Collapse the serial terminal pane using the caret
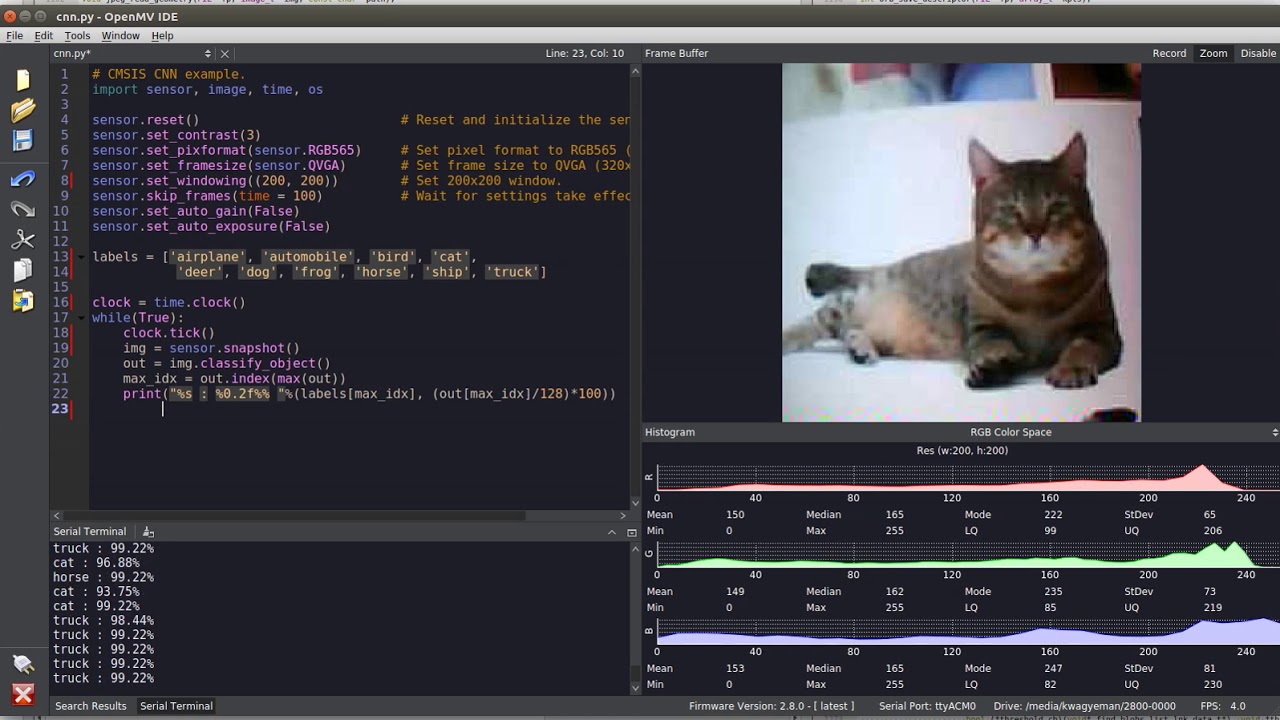 click(612, 532)
